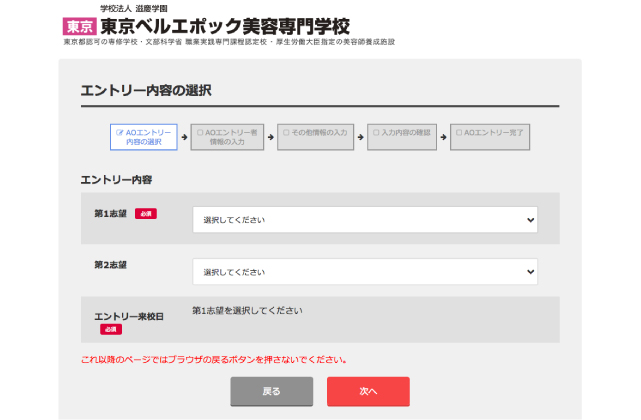Click the 第1志望を選択してください message
The width and height of the screenshot is (641, 420).
tap(247, 311)
